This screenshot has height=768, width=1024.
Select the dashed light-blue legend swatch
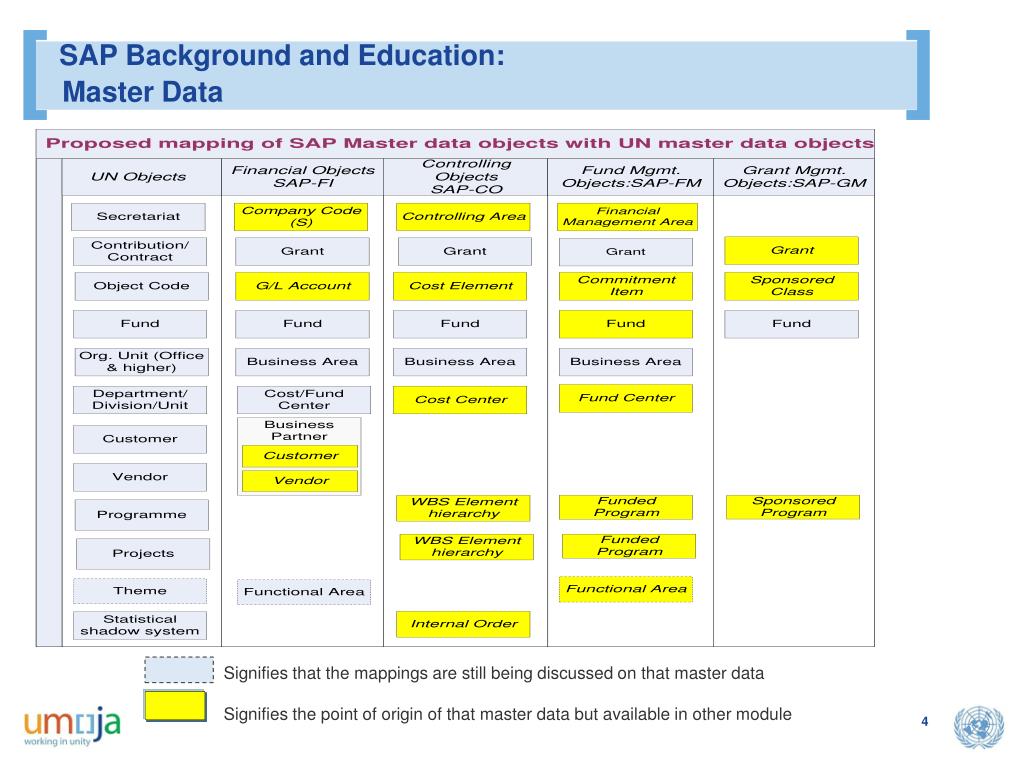point(179,670)
